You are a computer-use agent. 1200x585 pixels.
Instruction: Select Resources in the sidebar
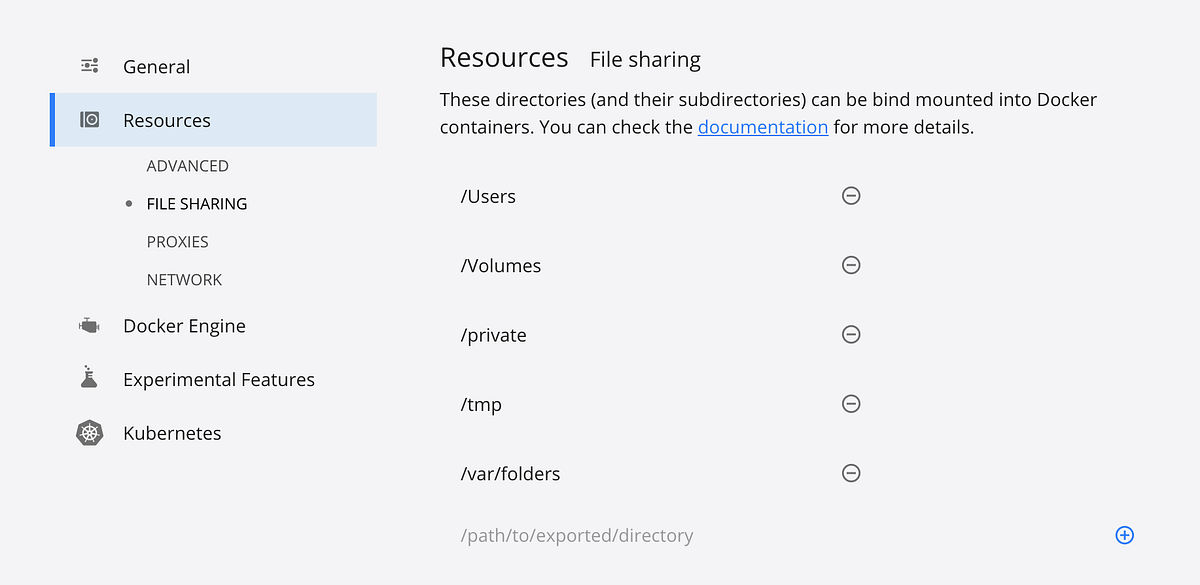(166, 121)
